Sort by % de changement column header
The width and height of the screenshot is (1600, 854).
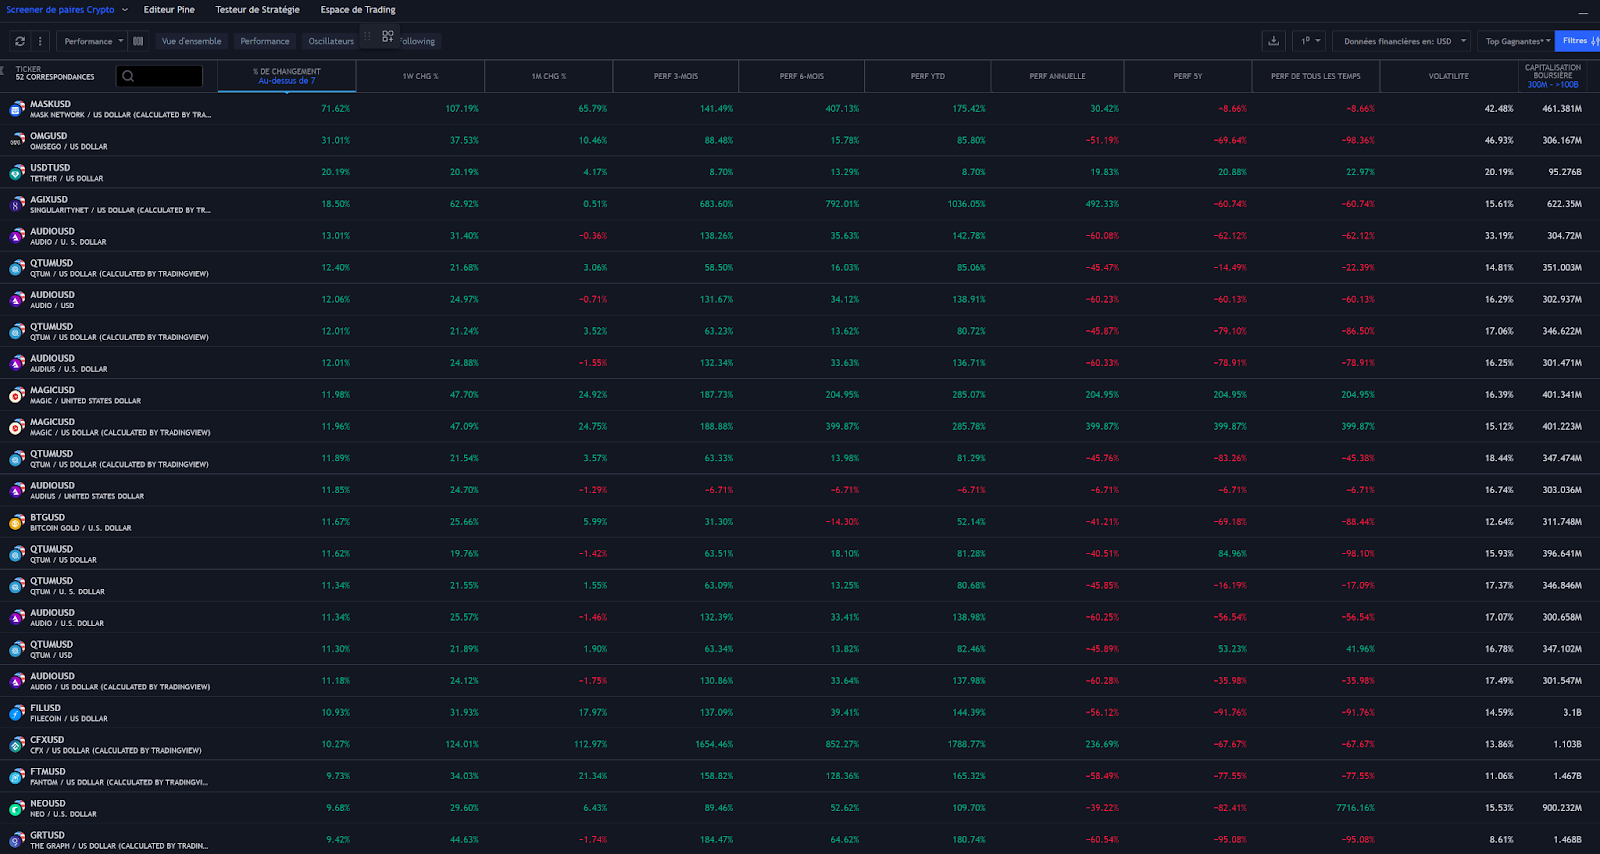click(x=287, y=76)
